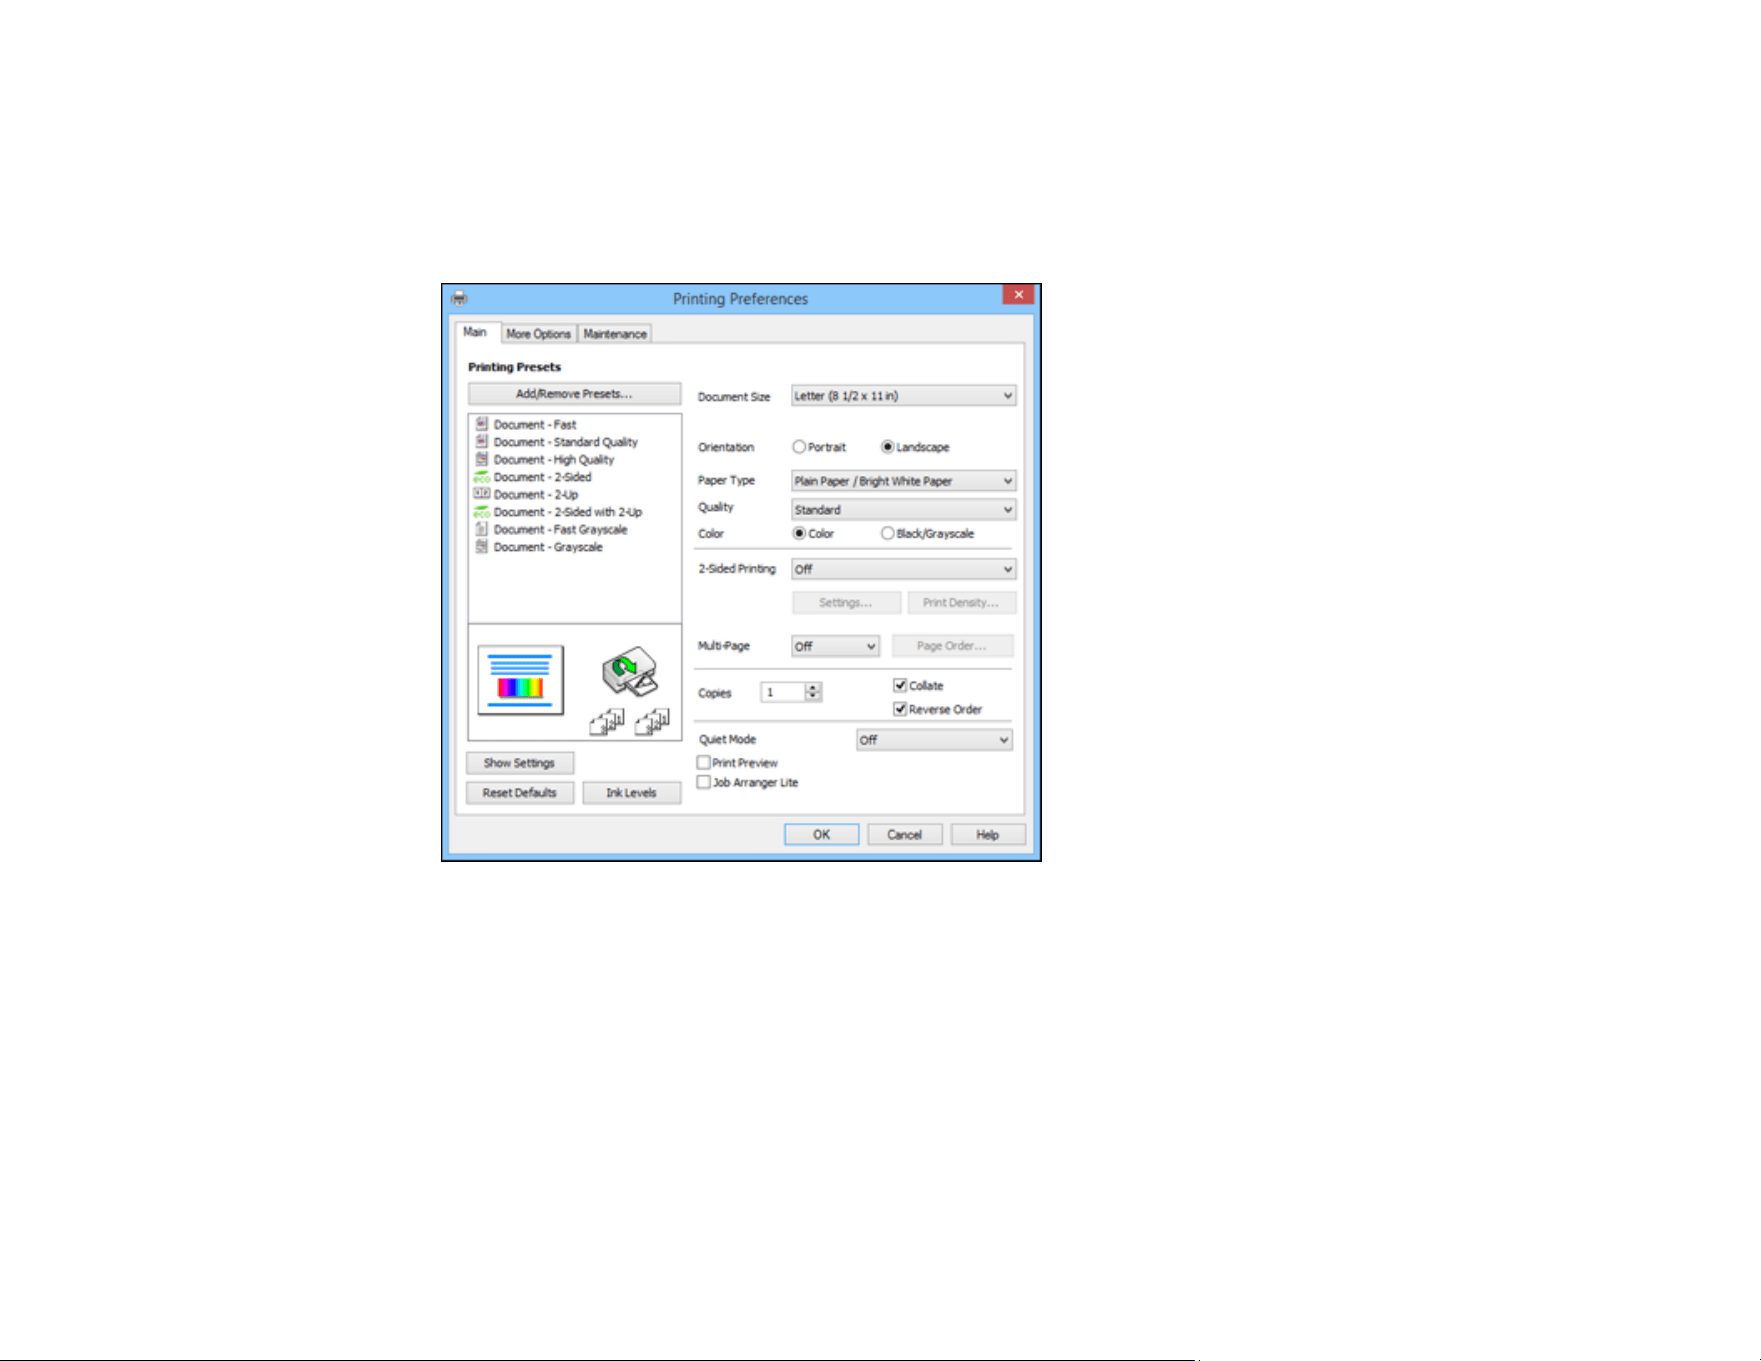This screenshot has width=1761, height=1361.
Task: Switch to the More Options tab
Action: click(538, 334)
